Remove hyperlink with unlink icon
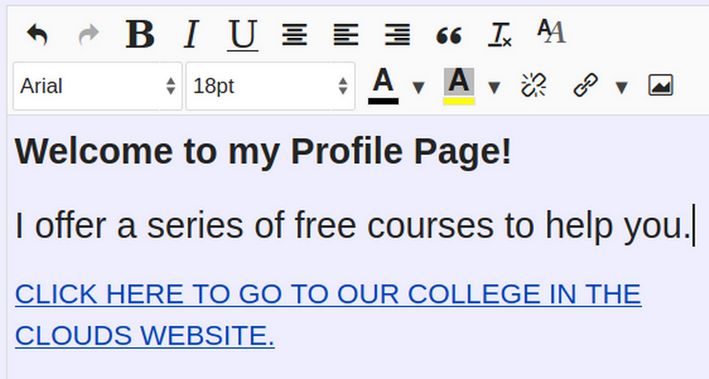Viewport: 709px width, 379px height. 534,85
